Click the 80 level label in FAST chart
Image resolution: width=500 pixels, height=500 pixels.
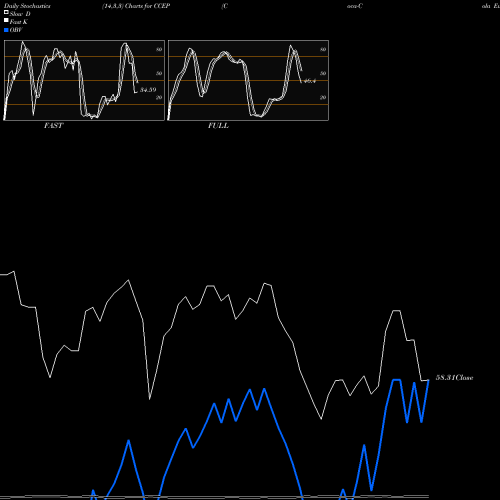tap(159, 49)
